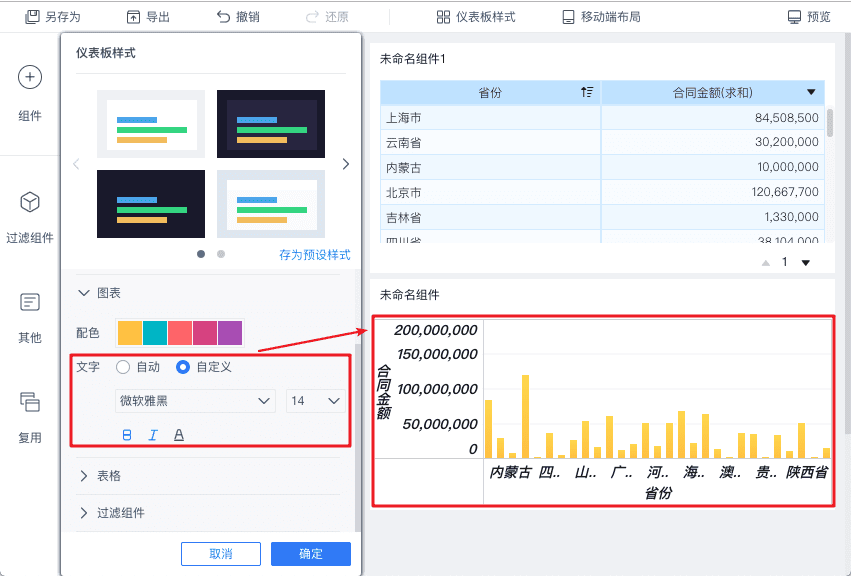
Task: Click the 还原 redo arrow icon
Action: (312, 17)
